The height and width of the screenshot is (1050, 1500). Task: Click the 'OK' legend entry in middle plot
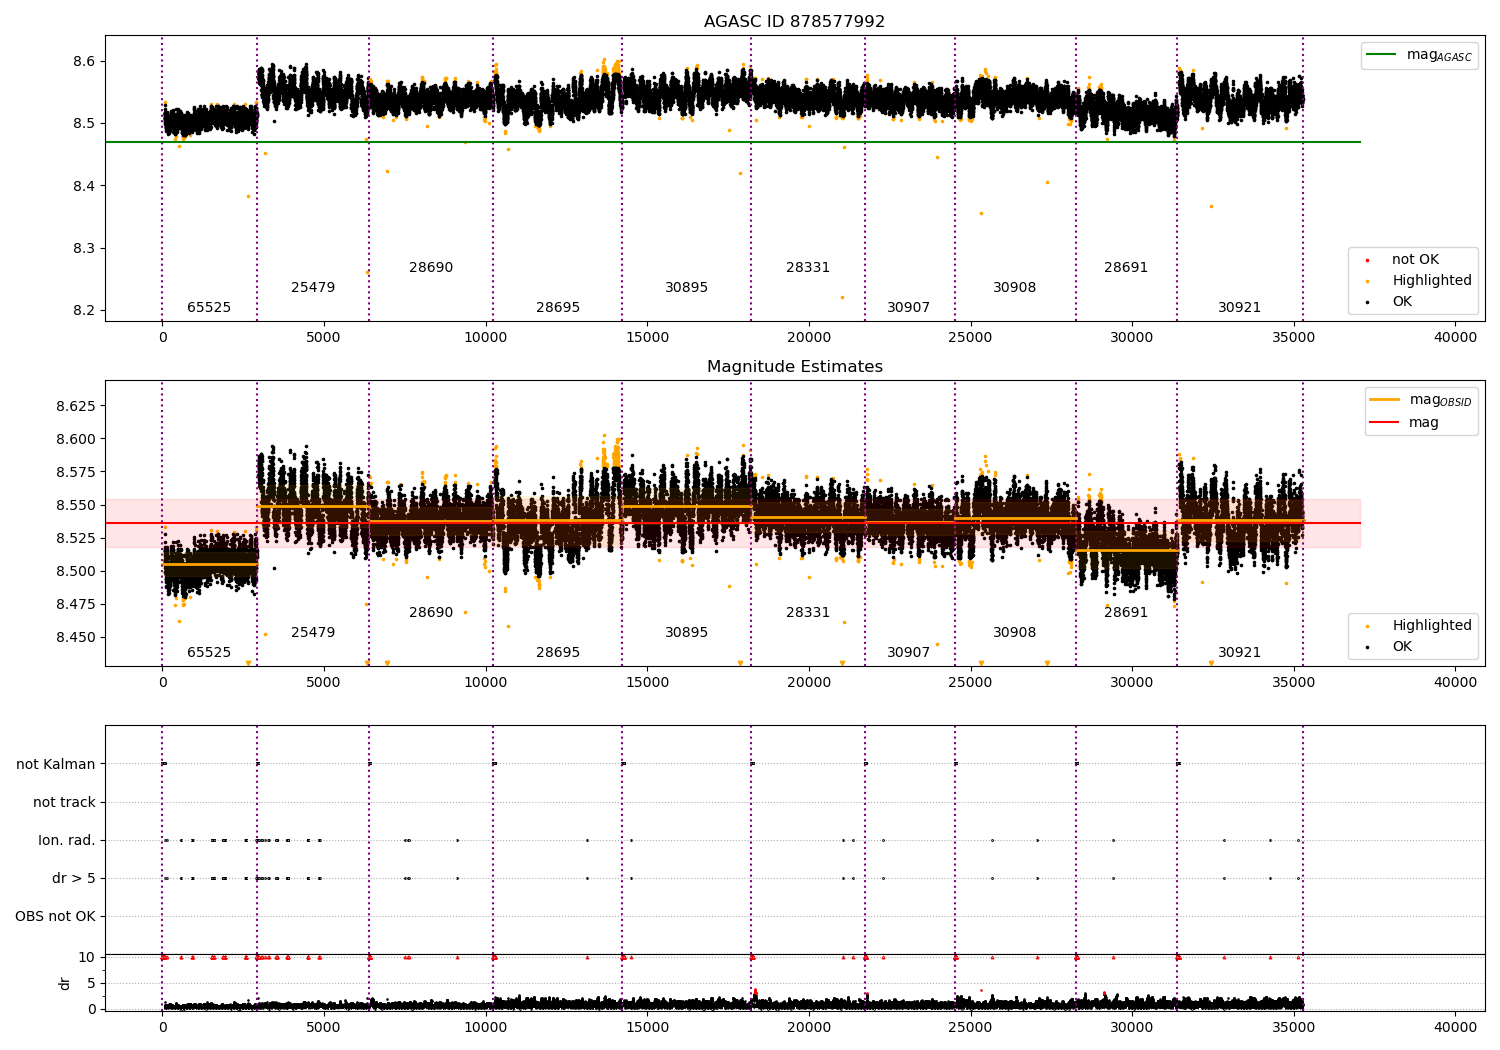click(x=1402, y=647)
